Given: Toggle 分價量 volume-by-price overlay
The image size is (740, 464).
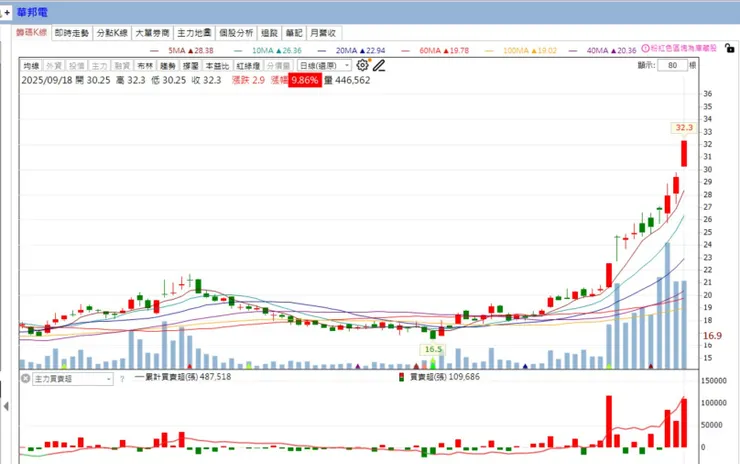Looking at the screenshot, I should pyautogui.click(x=278, y=66).
